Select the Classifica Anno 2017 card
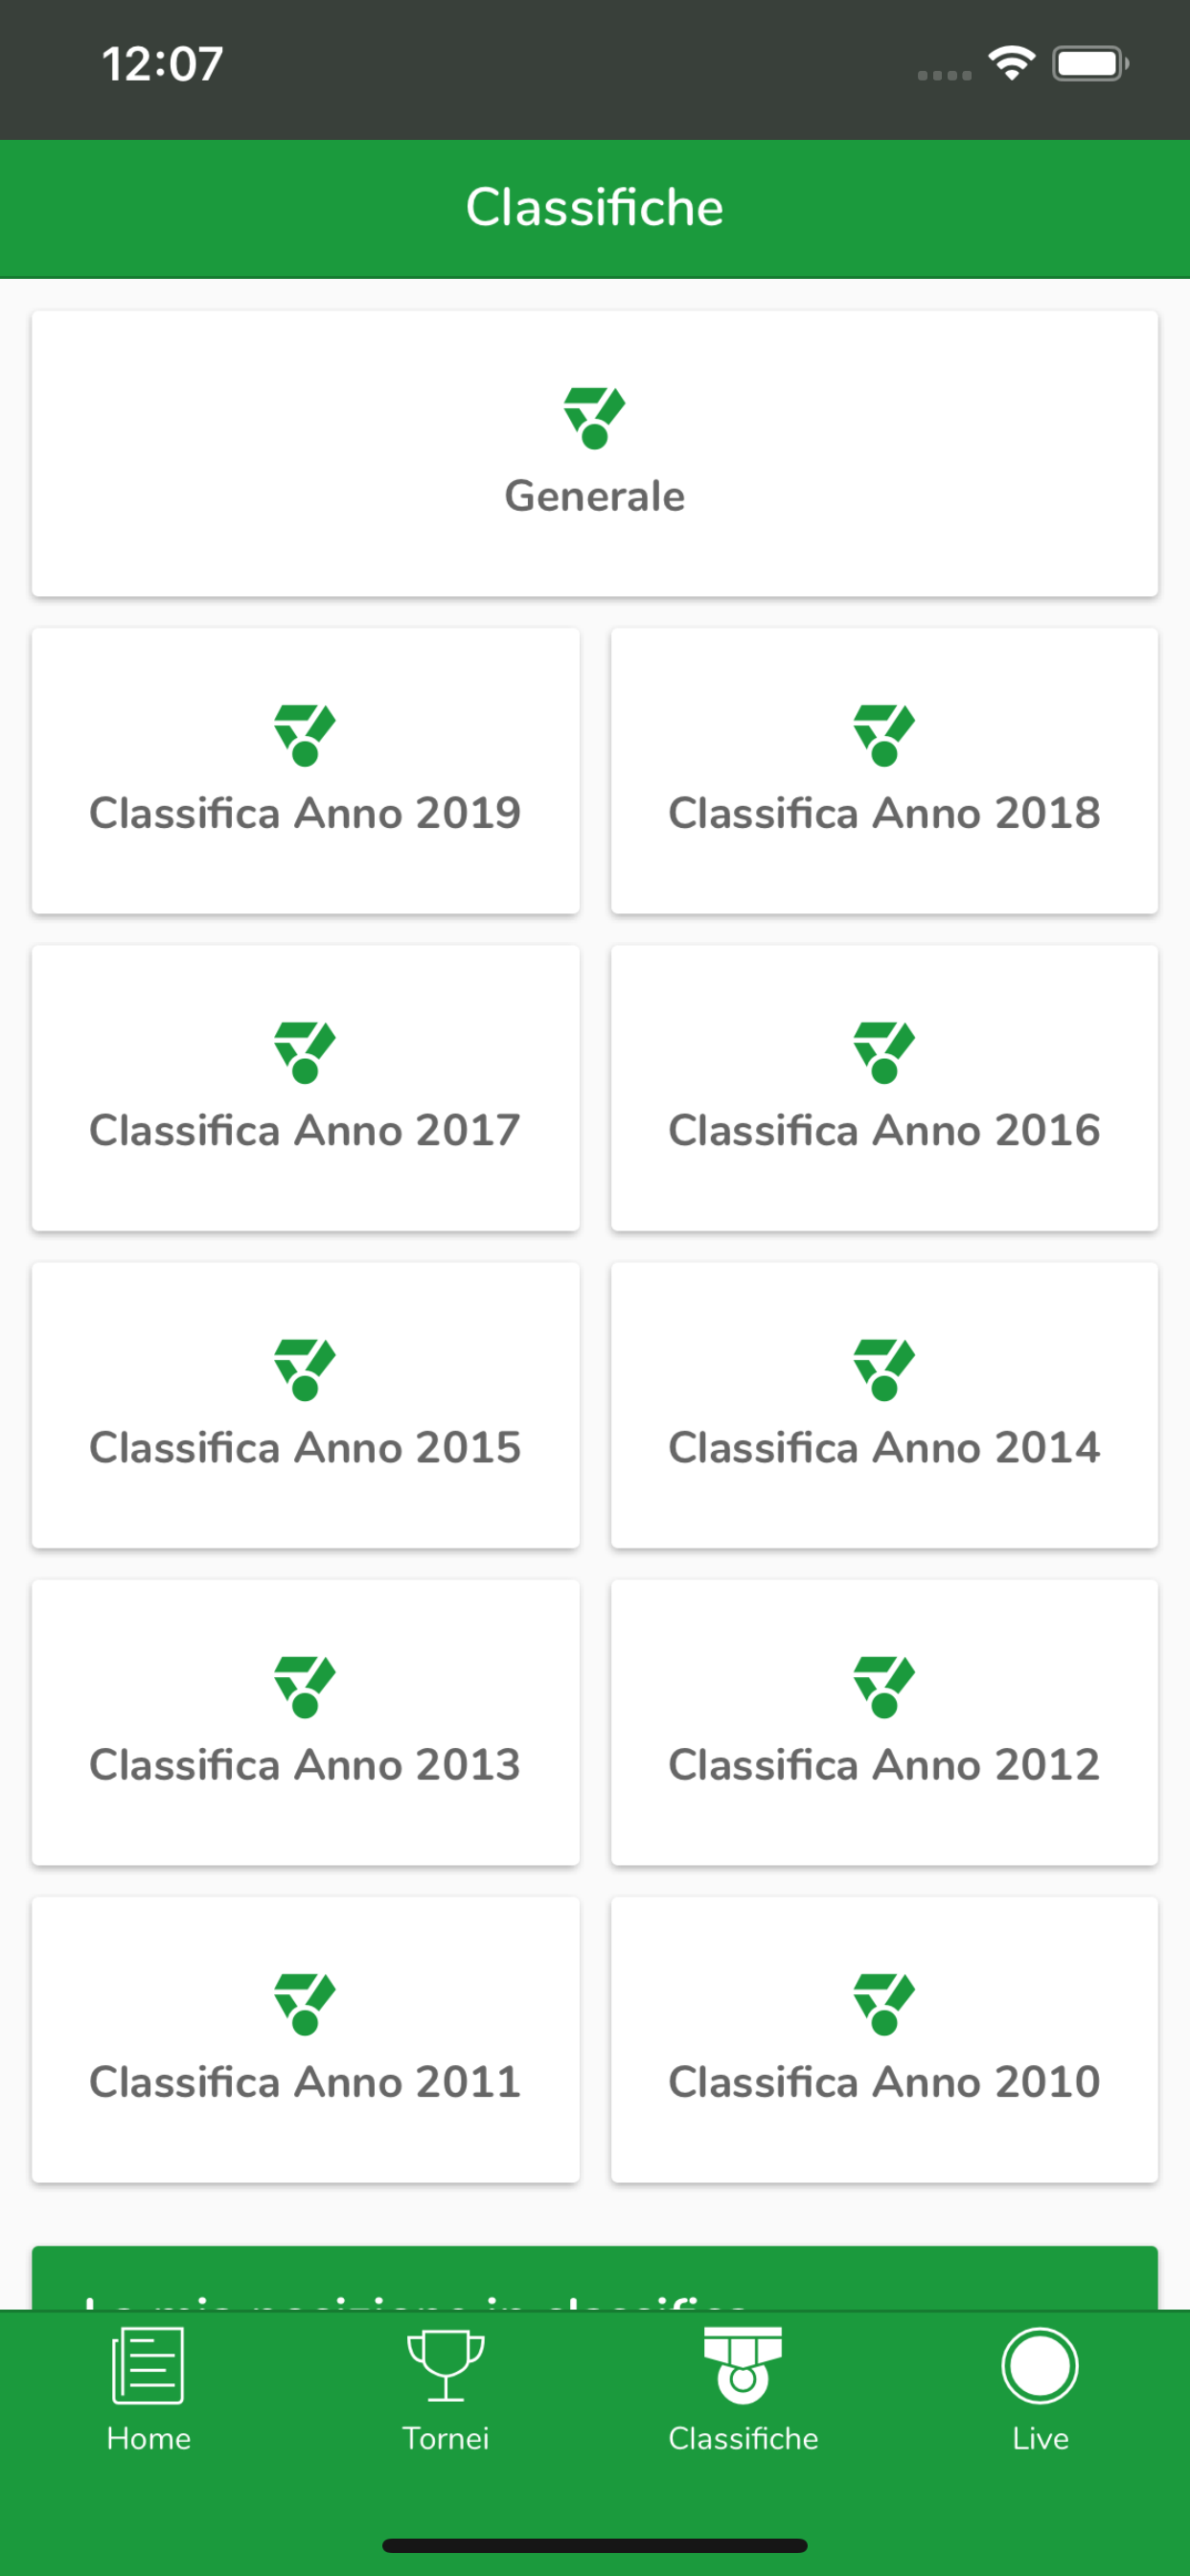This screenshot has height=2576, width=1190. pyautogui.click(x=305, y=1087)
